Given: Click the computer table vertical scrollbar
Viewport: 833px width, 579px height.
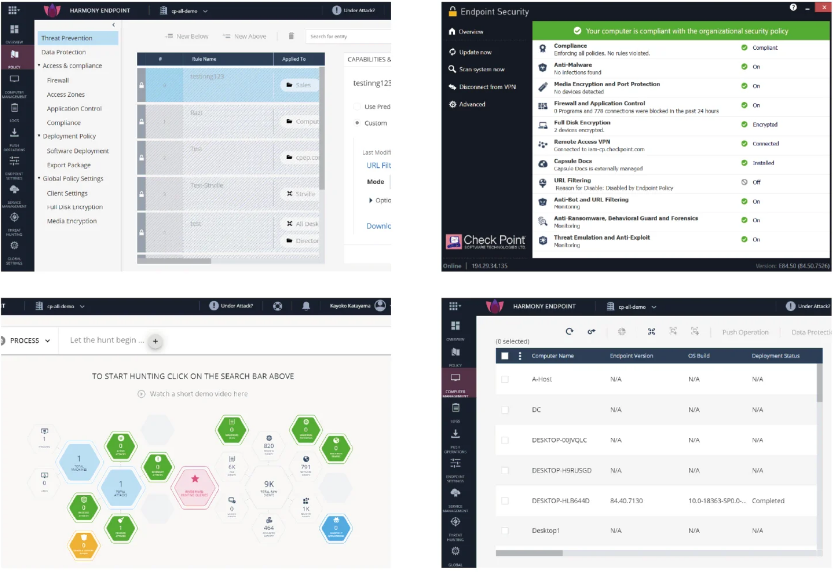Looking at the screenshot, I should tap(820, 382).
